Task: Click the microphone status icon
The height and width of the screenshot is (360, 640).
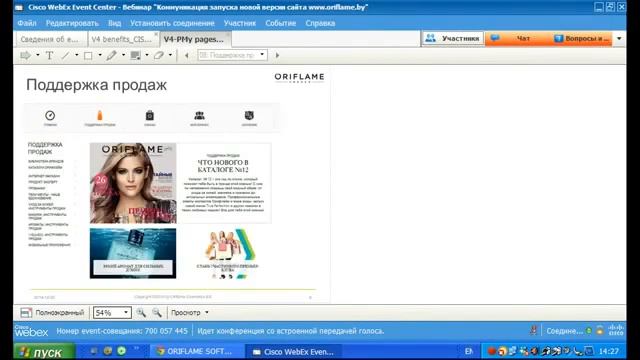Action: tap(533, 331)
